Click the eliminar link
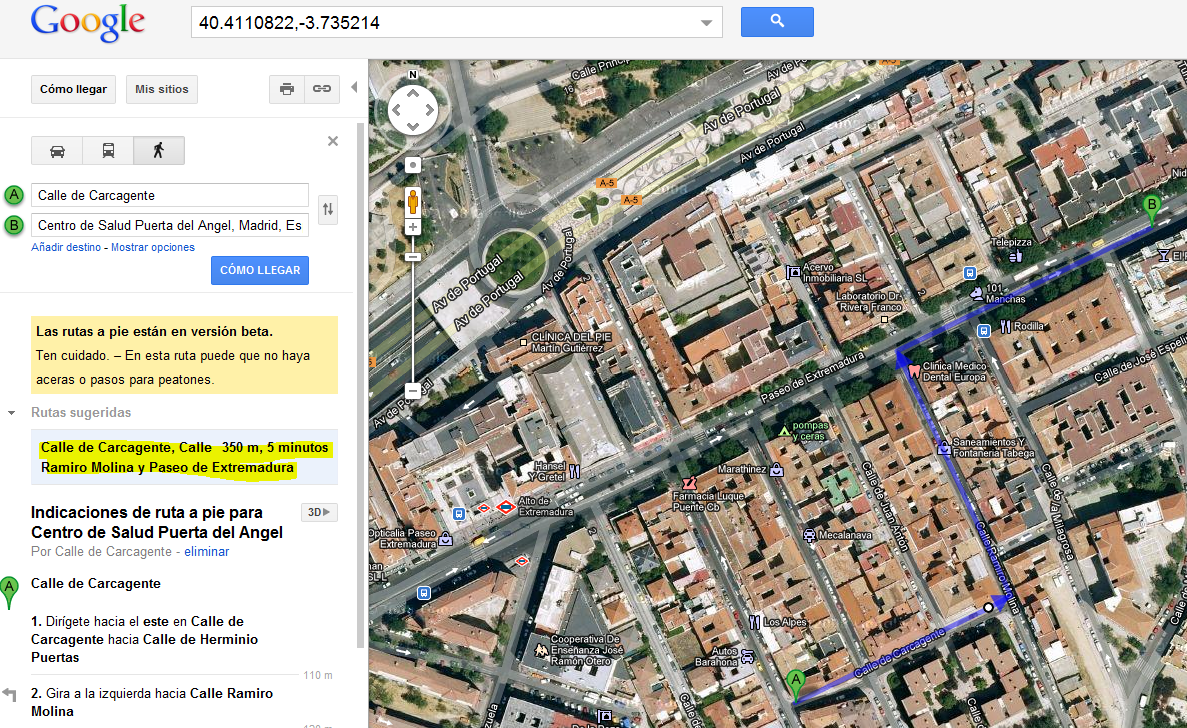 [x=206, y=551]
